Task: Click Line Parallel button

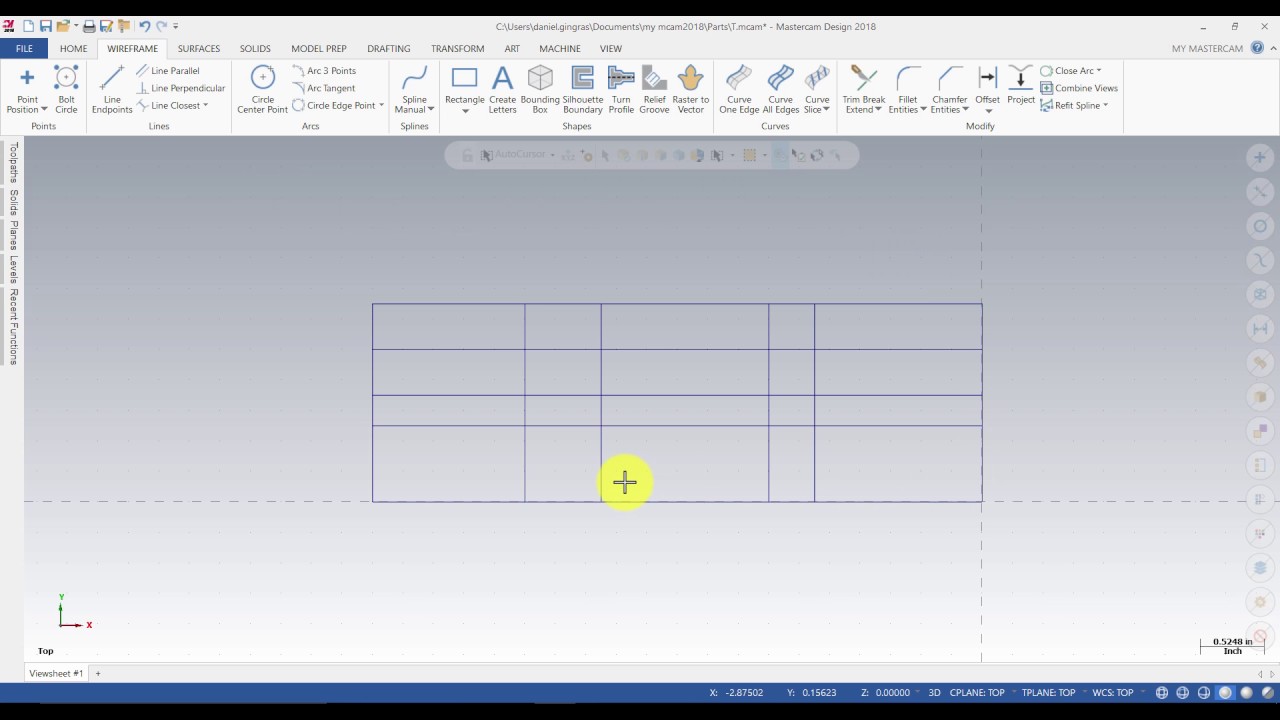Action: pos(167,71)
